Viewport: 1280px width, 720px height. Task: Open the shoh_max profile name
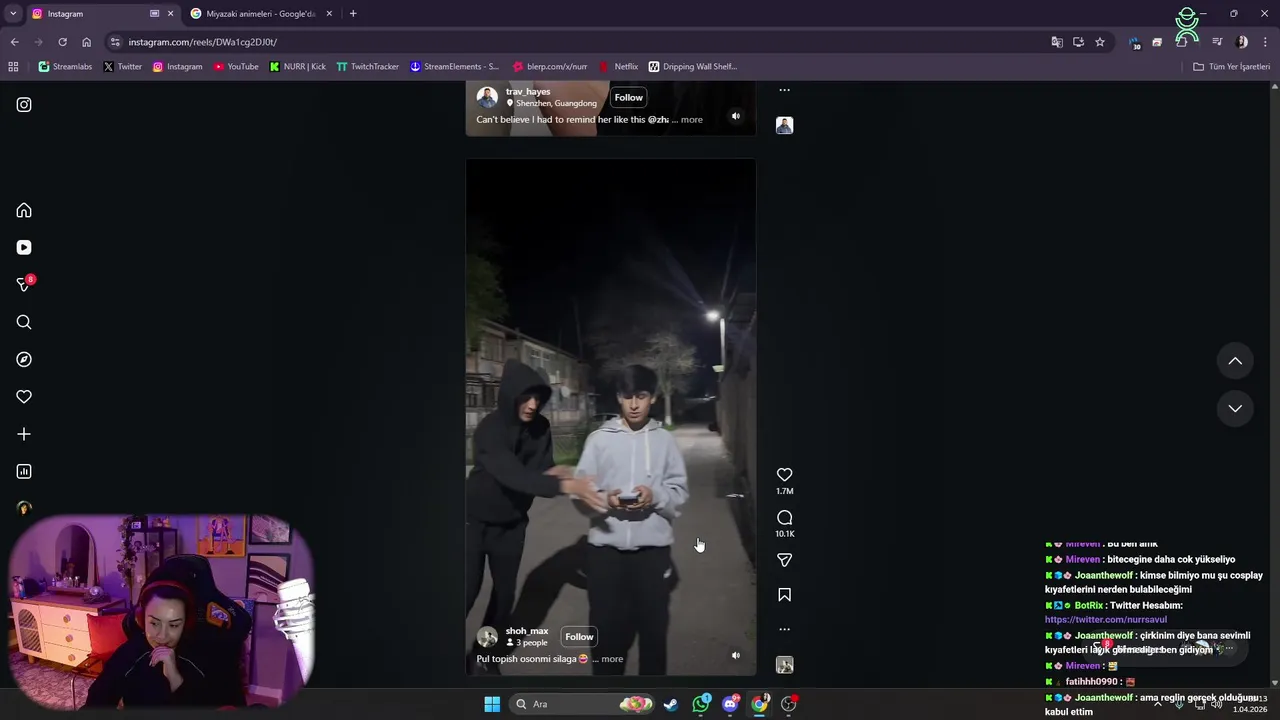coord(527,631)
